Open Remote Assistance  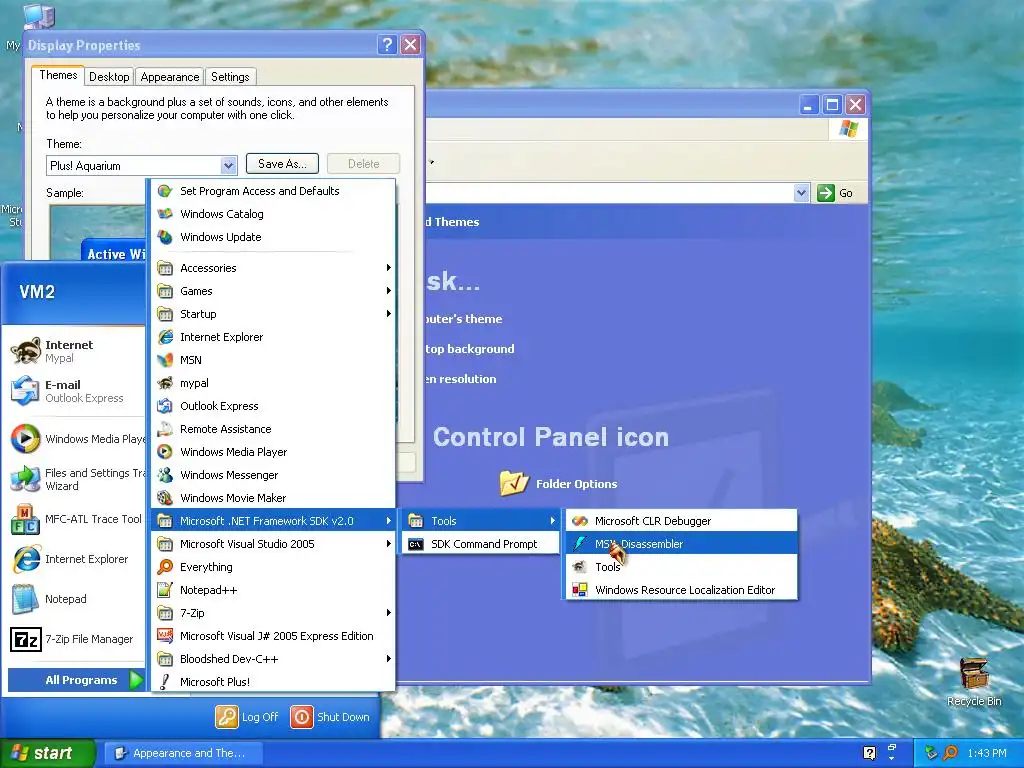coord(273,428)
